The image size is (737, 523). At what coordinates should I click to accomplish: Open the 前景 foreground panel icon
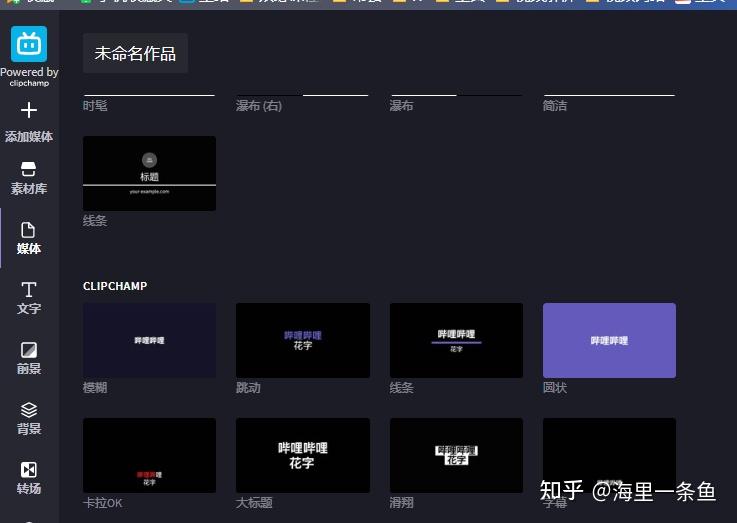coord(29,350)
